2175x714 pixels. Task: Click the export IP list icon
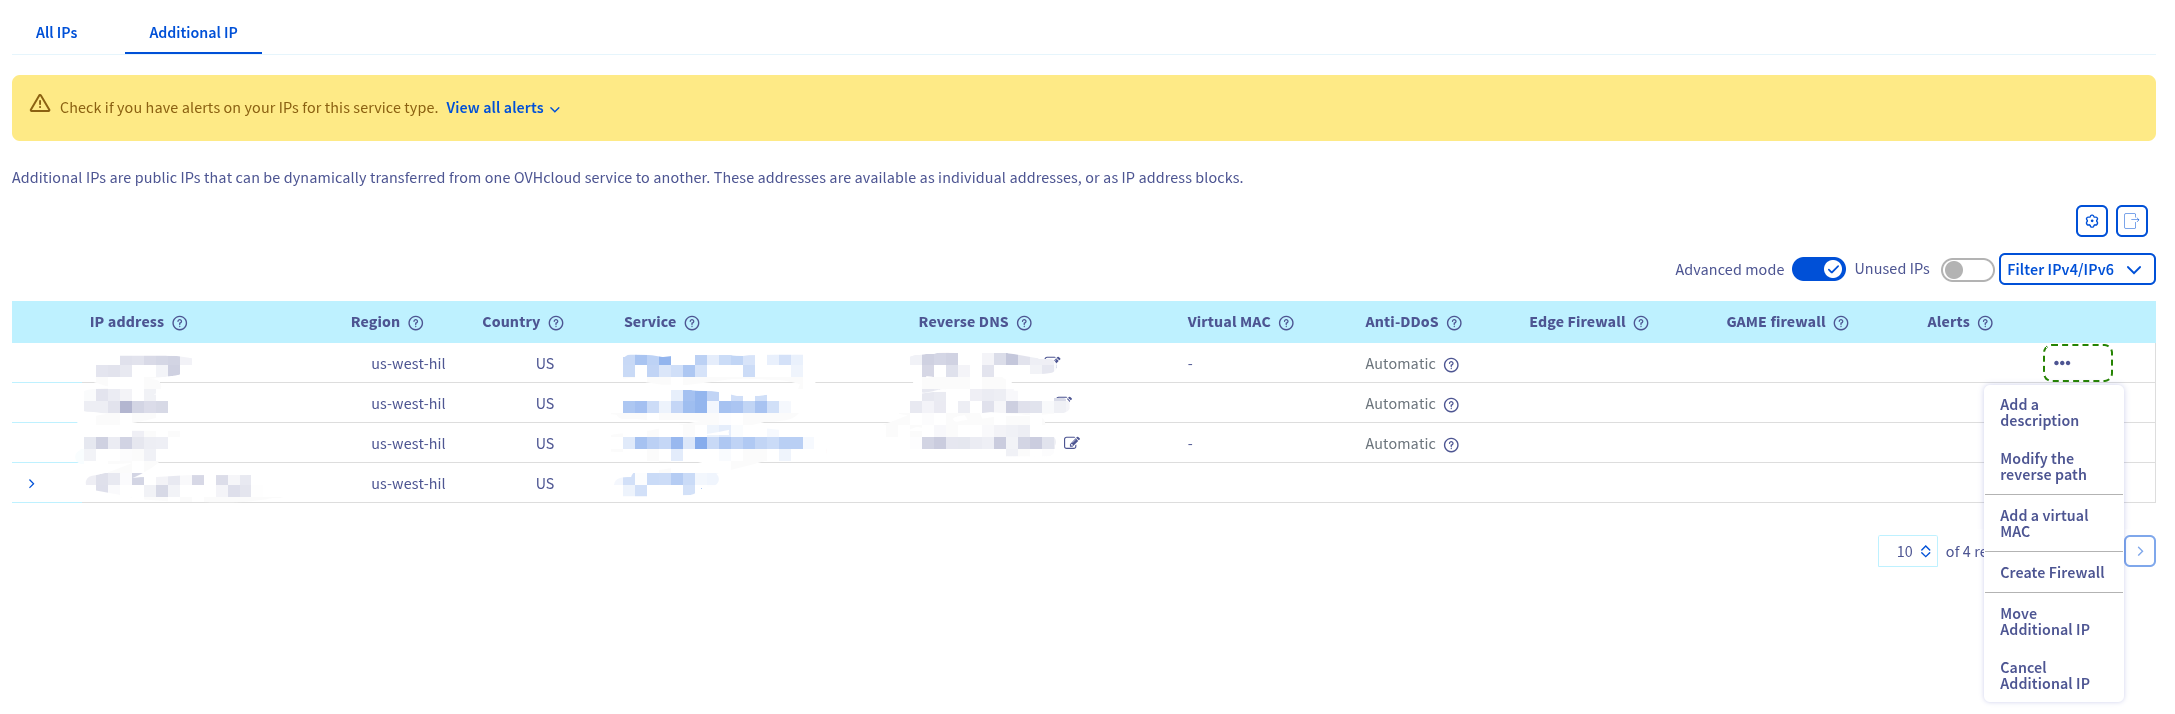2131,221
